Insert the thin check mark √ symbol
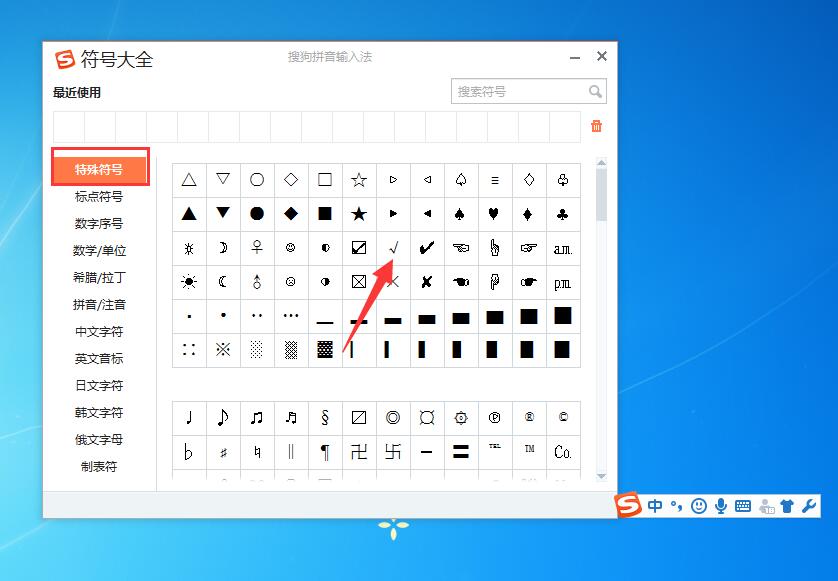838x581 pixels. tap(393, 248)
